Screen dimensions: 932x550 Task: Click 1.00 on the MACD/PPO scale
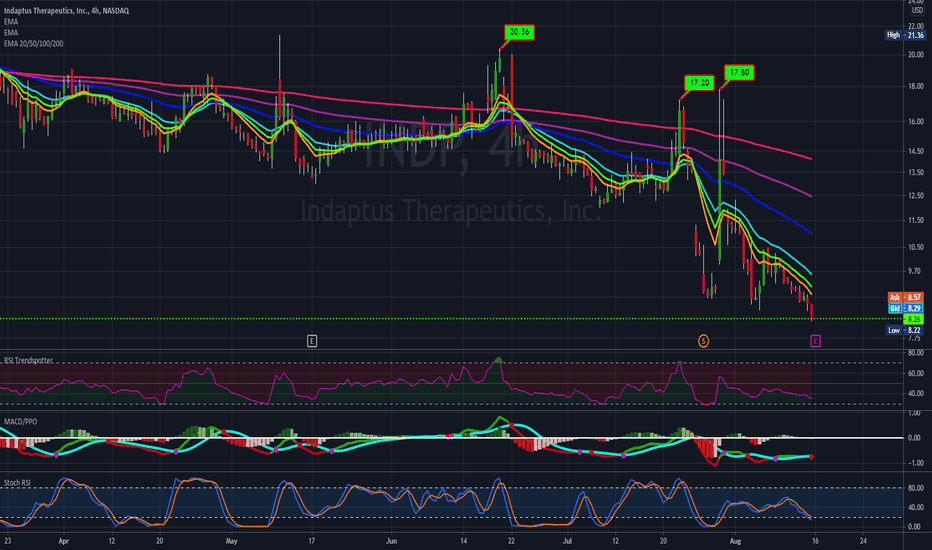914,413
